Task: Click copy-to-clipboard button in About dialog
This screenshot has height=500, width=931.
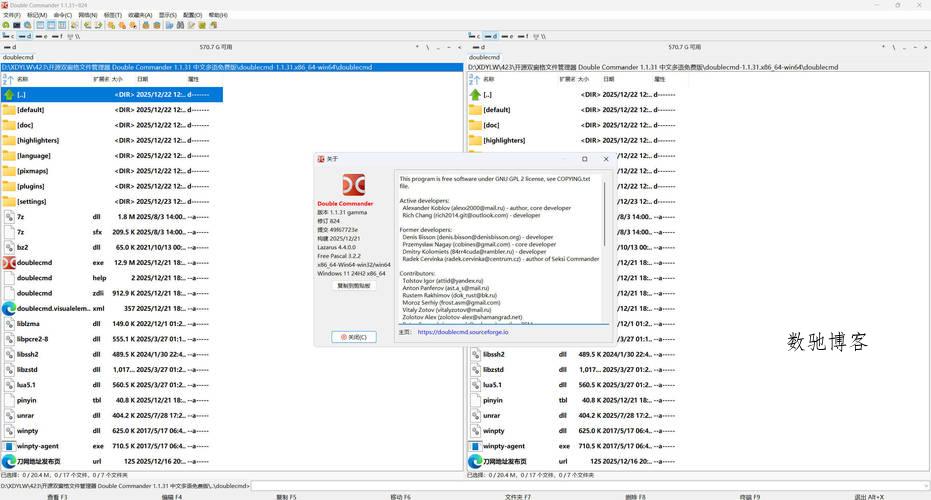Action: 353,286
